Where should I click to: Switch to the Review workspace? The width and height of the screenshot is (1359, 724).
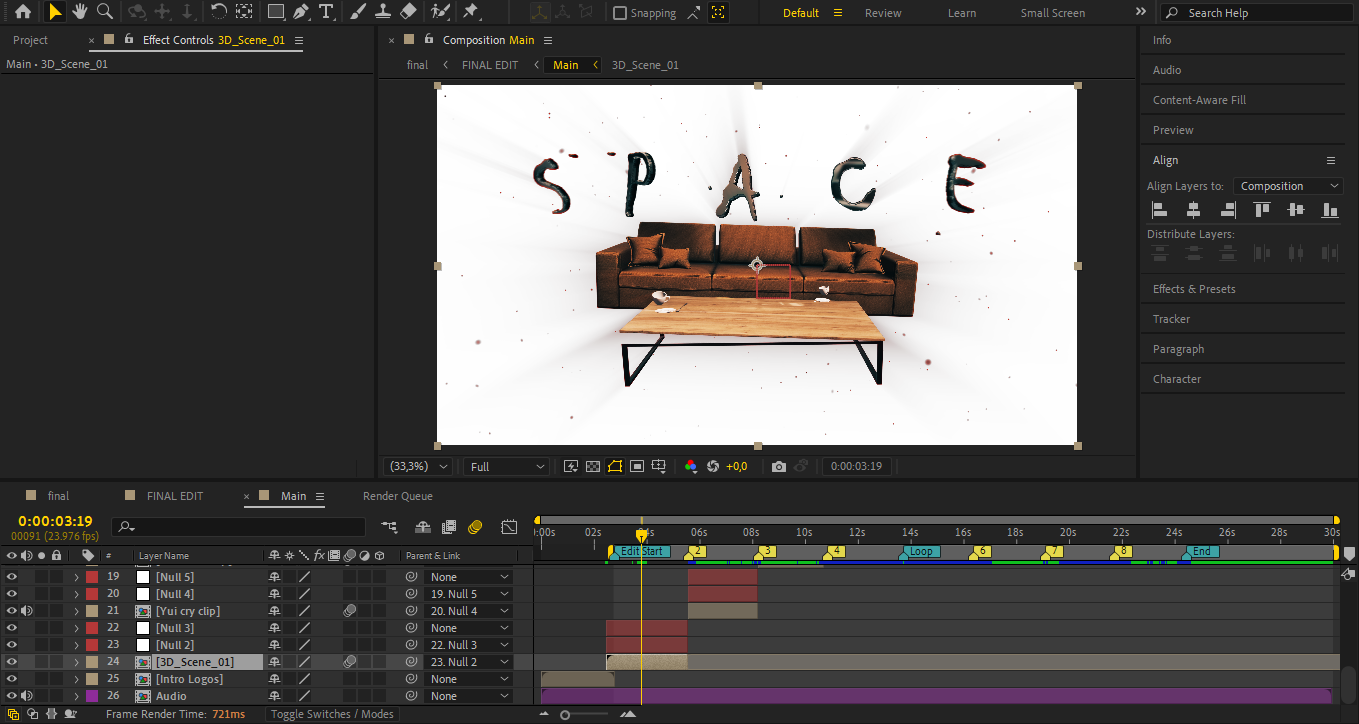[882, 13]
